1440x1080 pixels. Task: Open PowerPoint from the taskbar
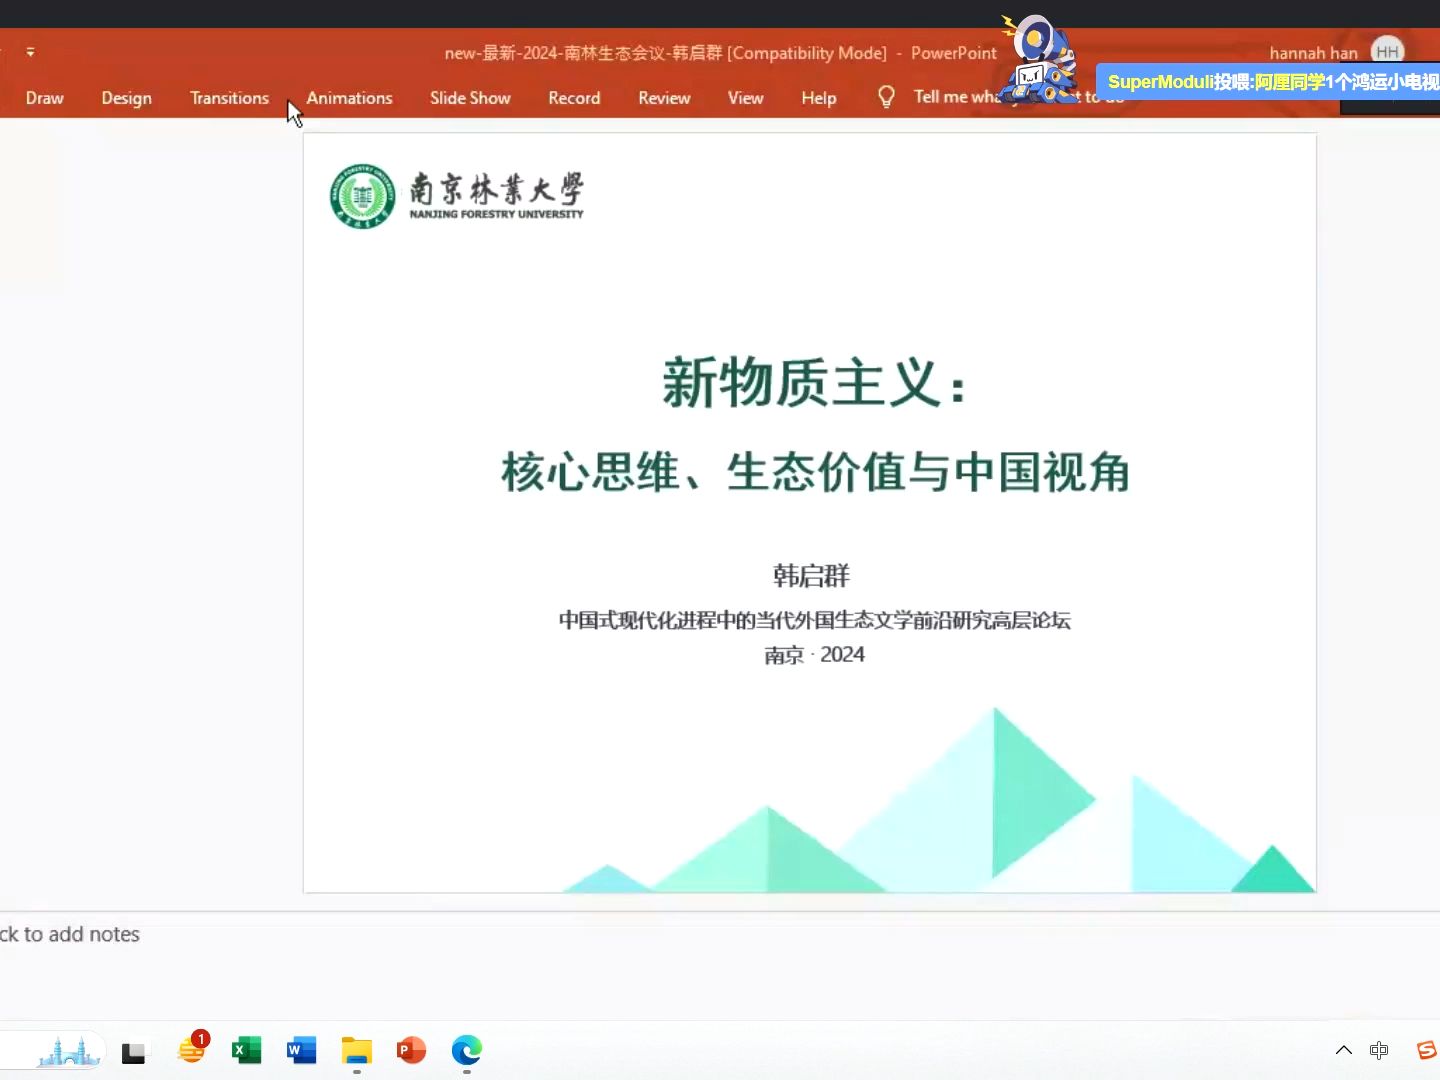411,1051
